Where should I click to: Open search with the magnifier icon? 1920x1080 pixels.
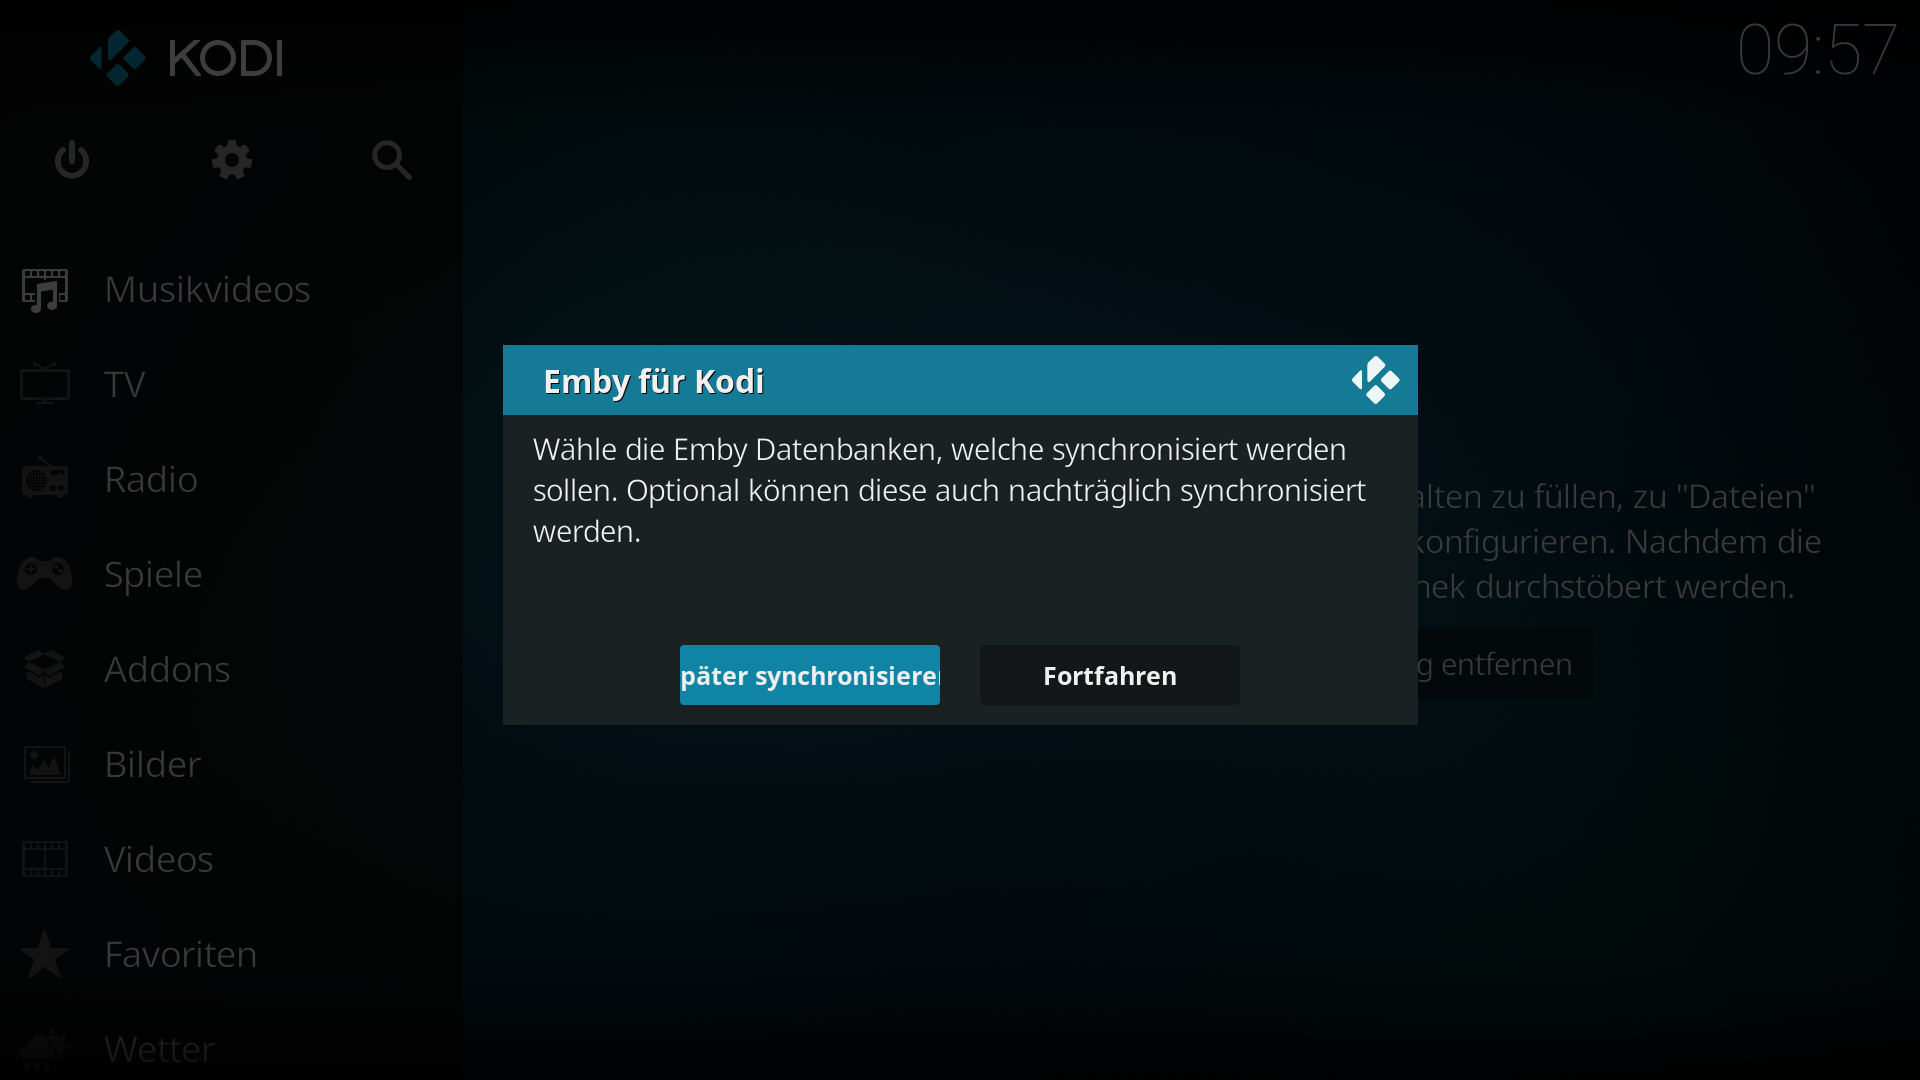pyautogui.click(x=392, y=160)
